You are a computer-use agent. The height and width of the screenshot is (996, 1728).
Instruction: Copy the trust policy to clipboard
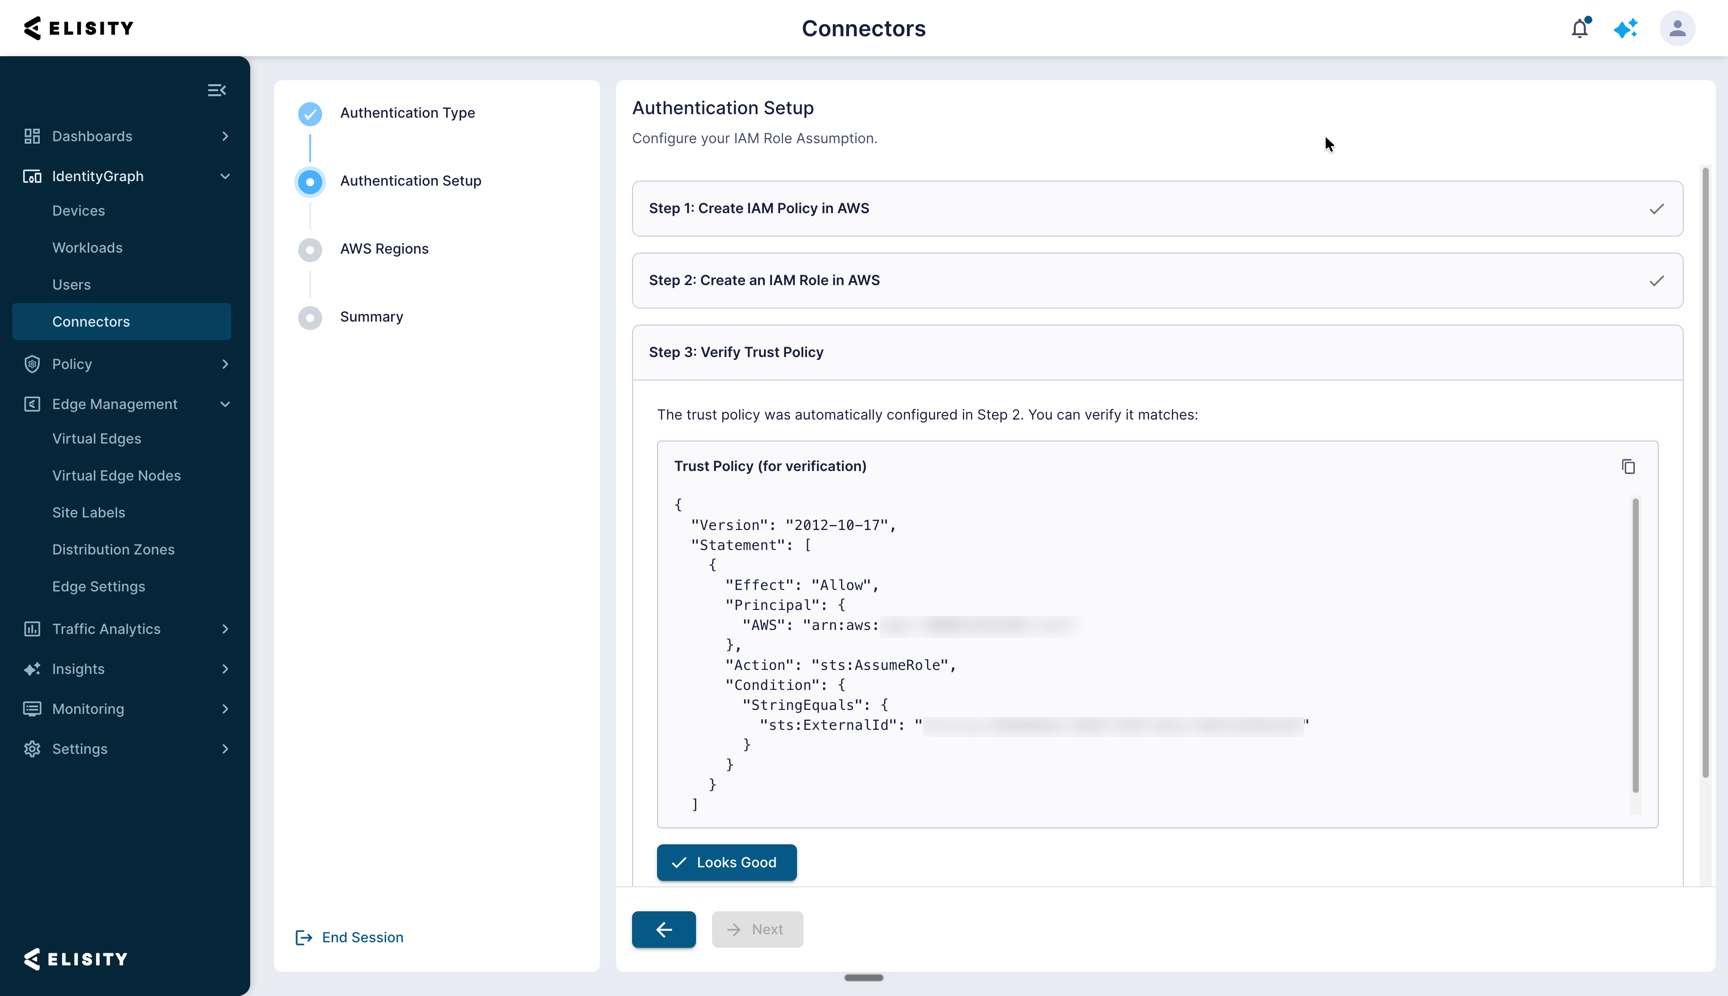coord(1628,467)
